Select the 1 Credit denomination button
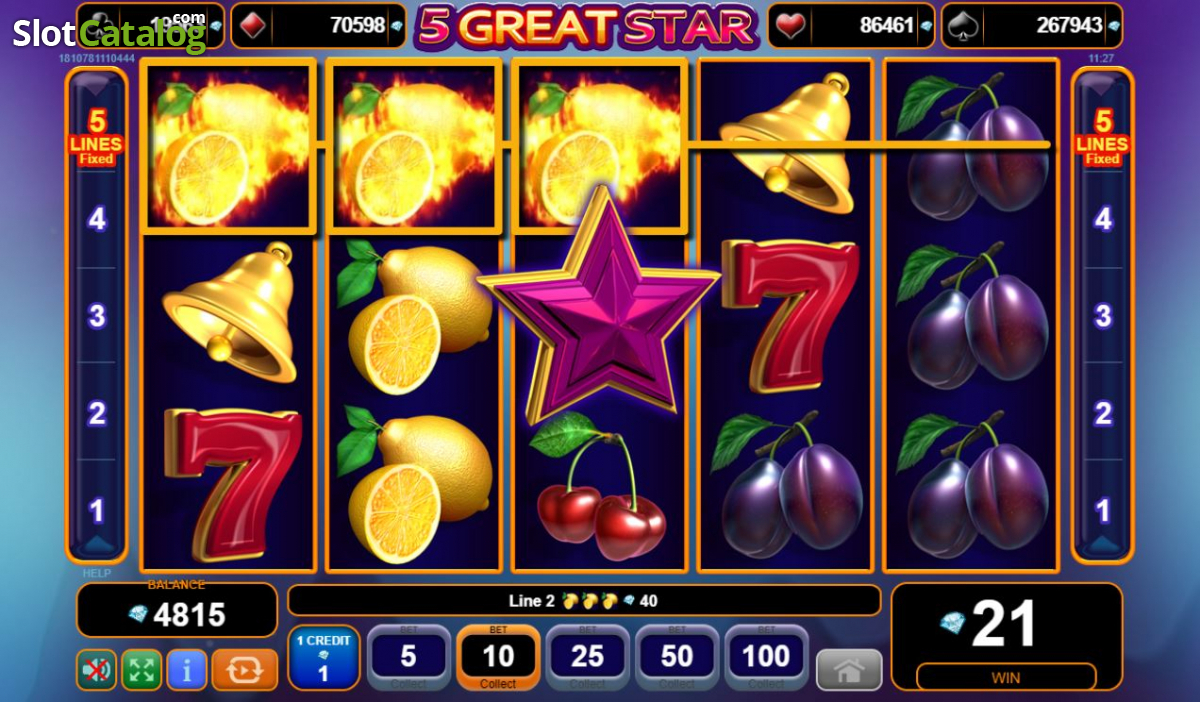 tap(323, 657)
